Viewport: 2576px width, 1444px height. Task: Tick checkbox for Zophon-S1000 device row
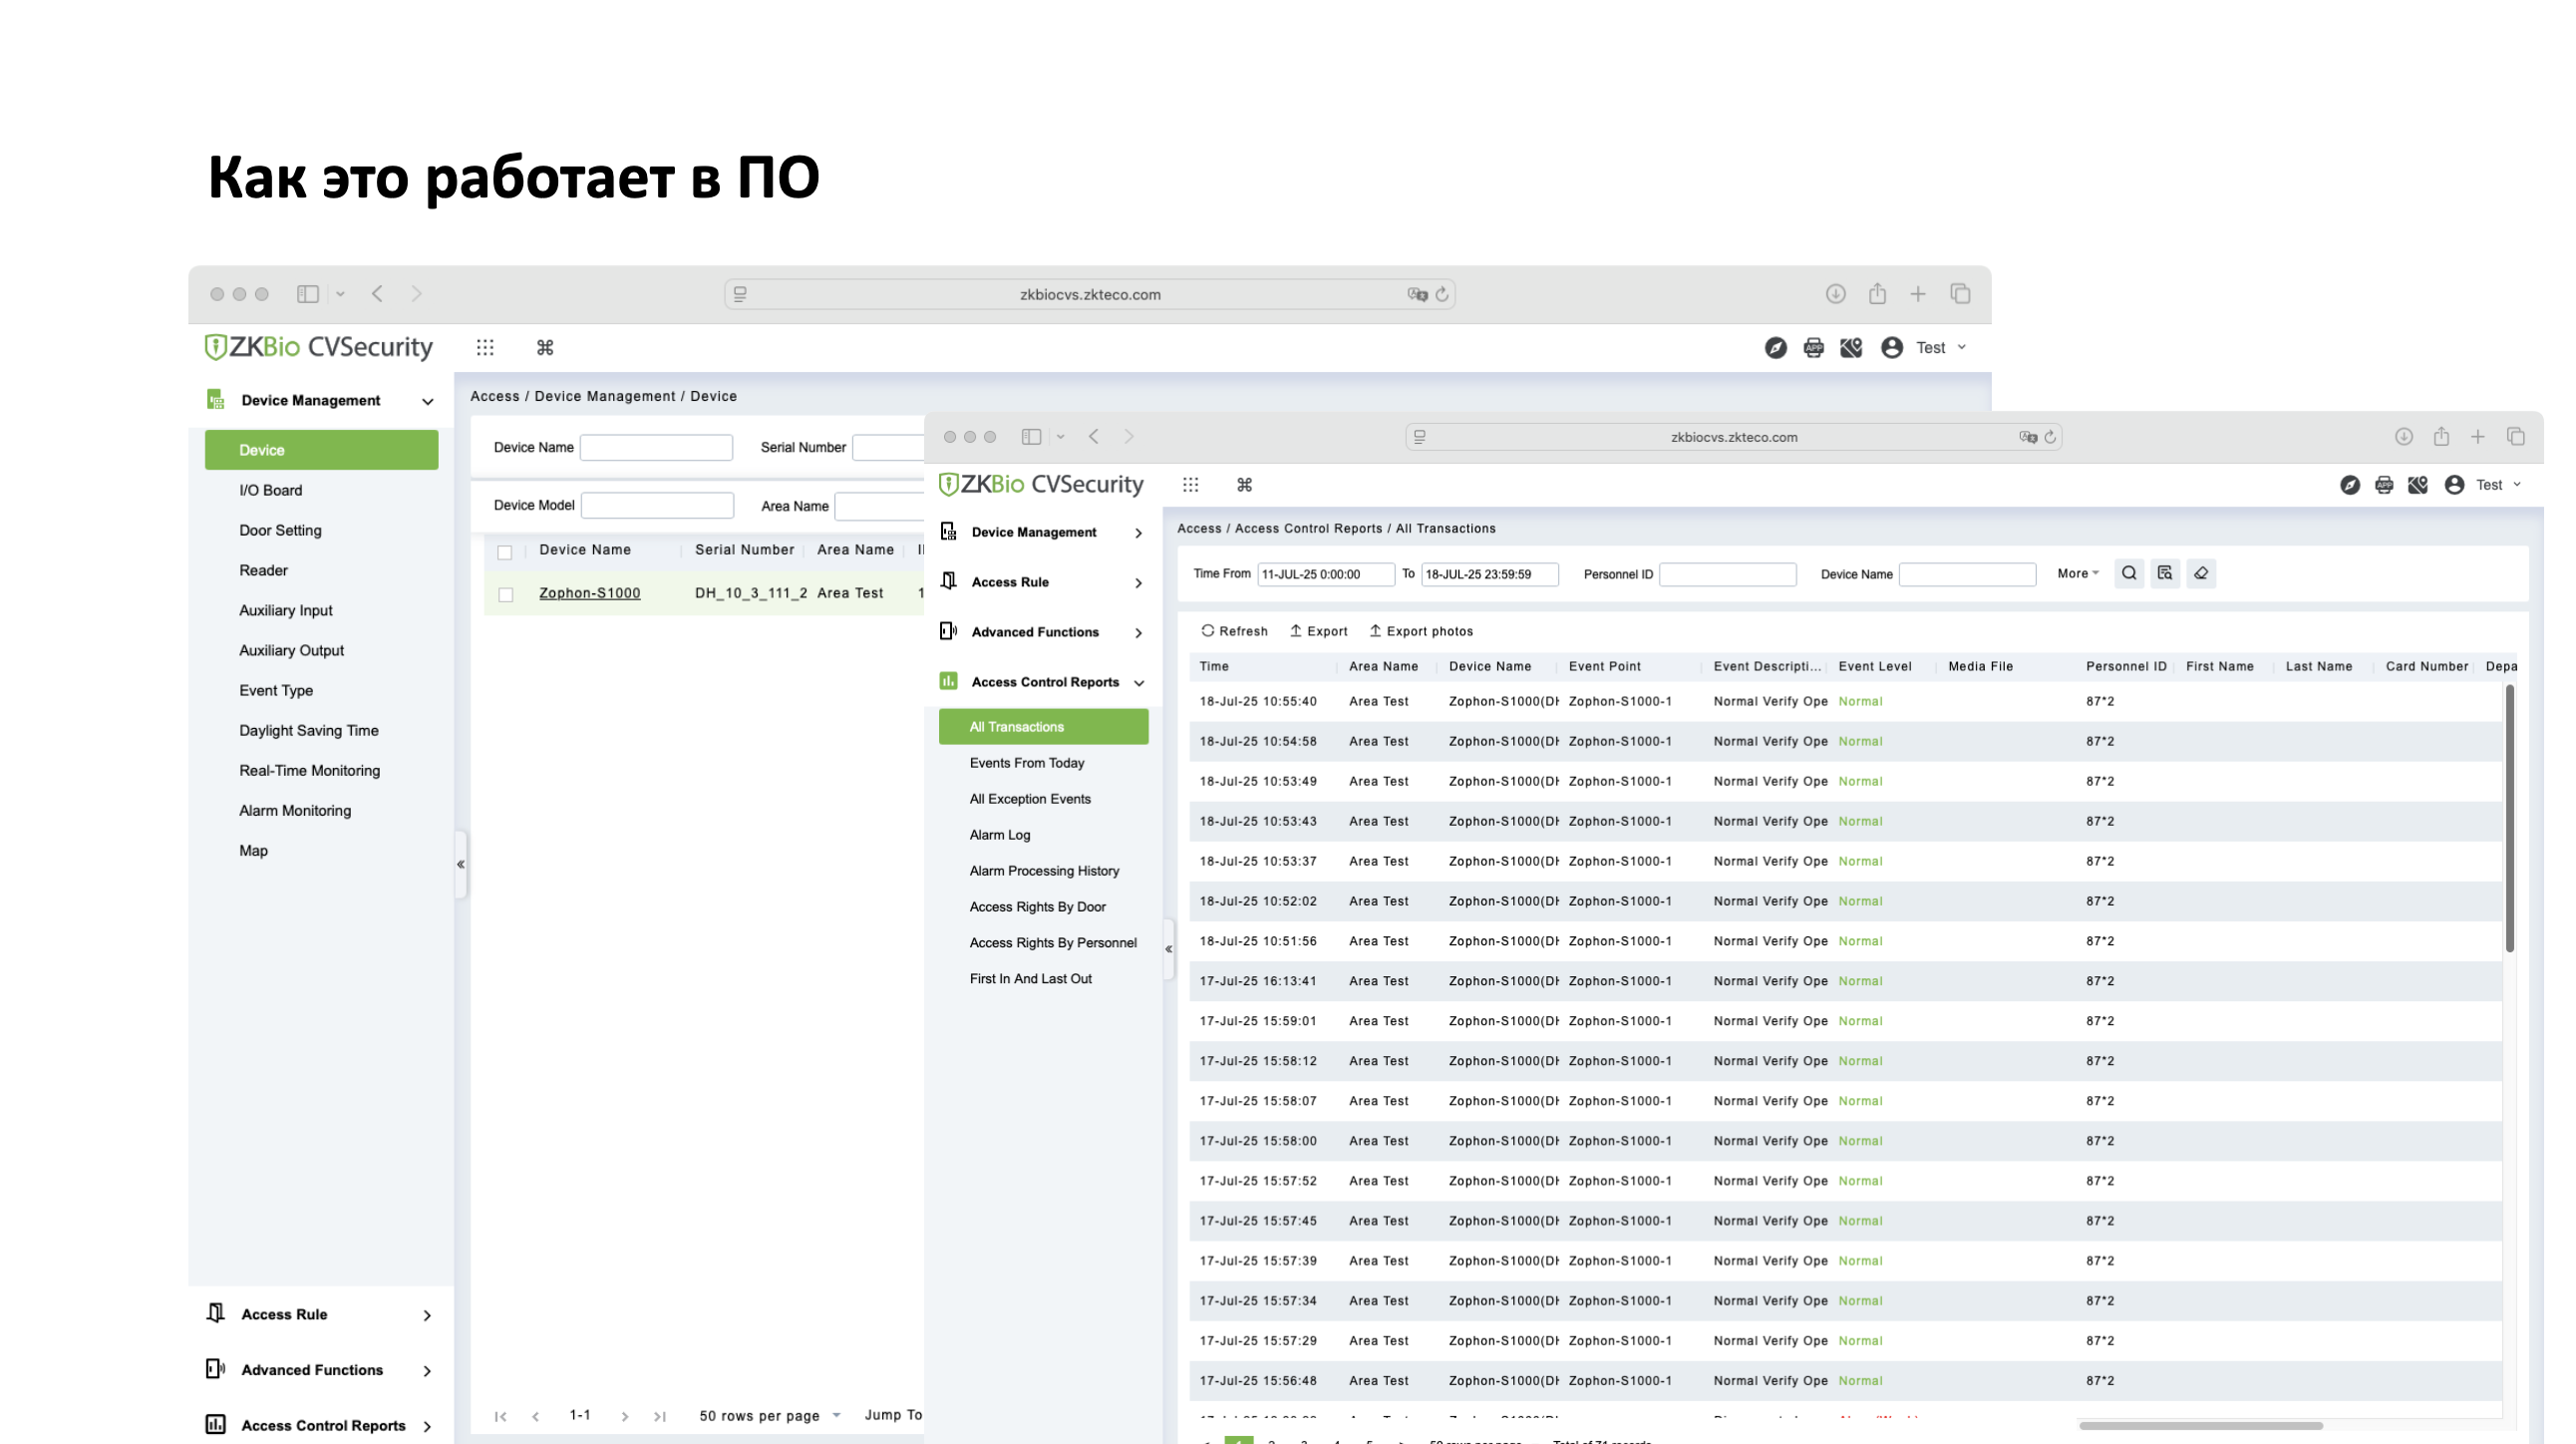pyautogui.click(x=506, y=595)
